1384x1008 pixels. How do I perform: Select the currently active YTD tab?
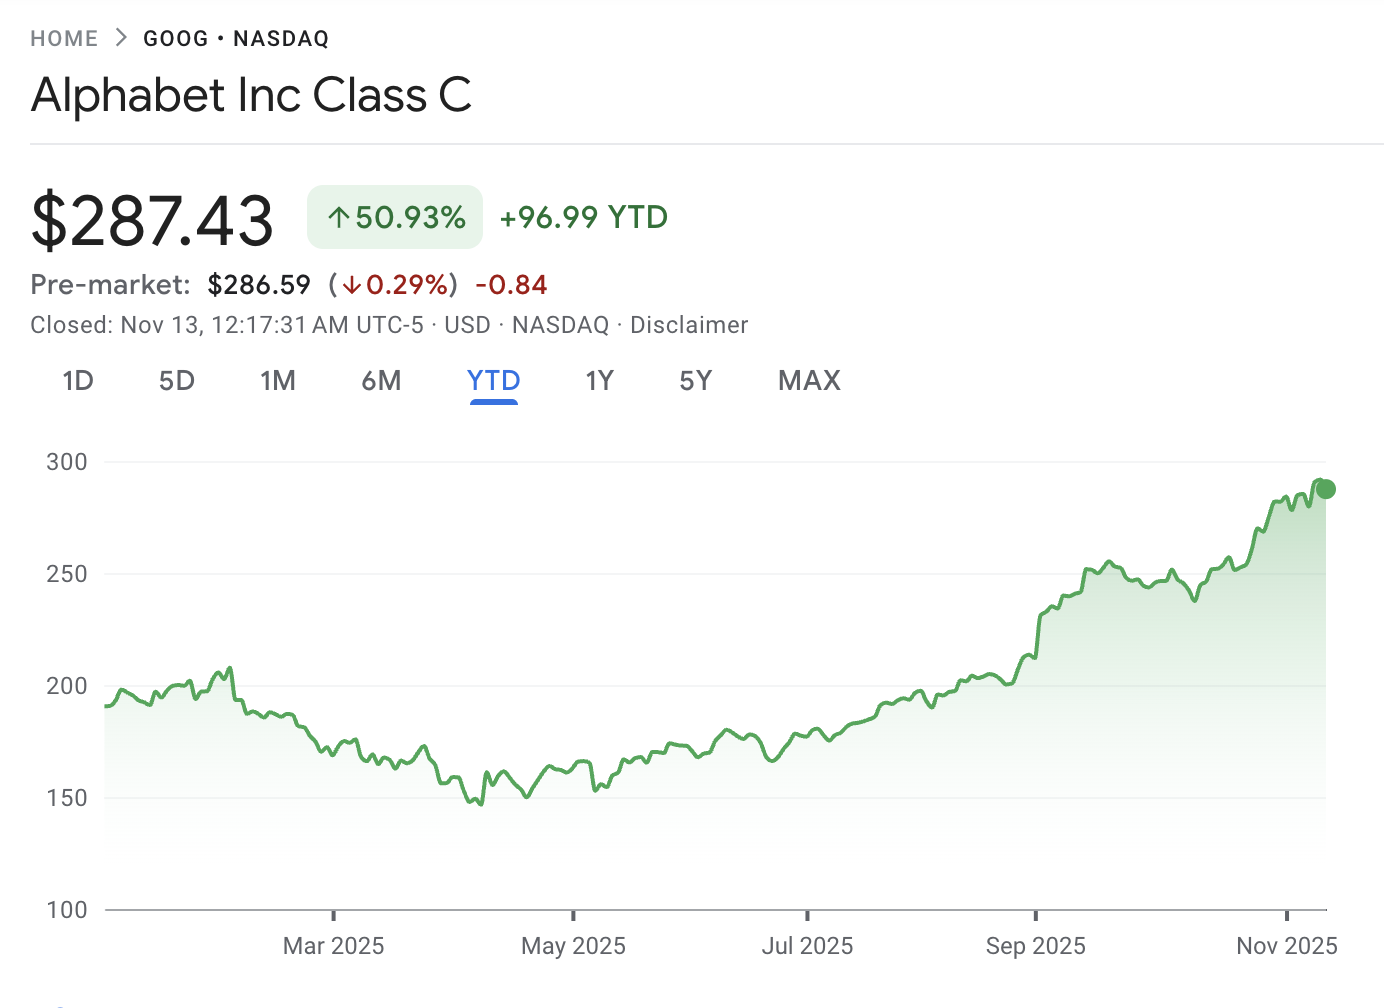(493, 381)
